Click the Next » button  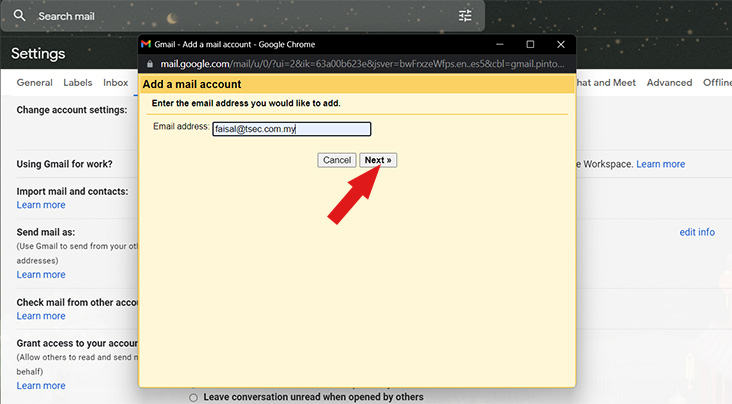click(378, 160)
